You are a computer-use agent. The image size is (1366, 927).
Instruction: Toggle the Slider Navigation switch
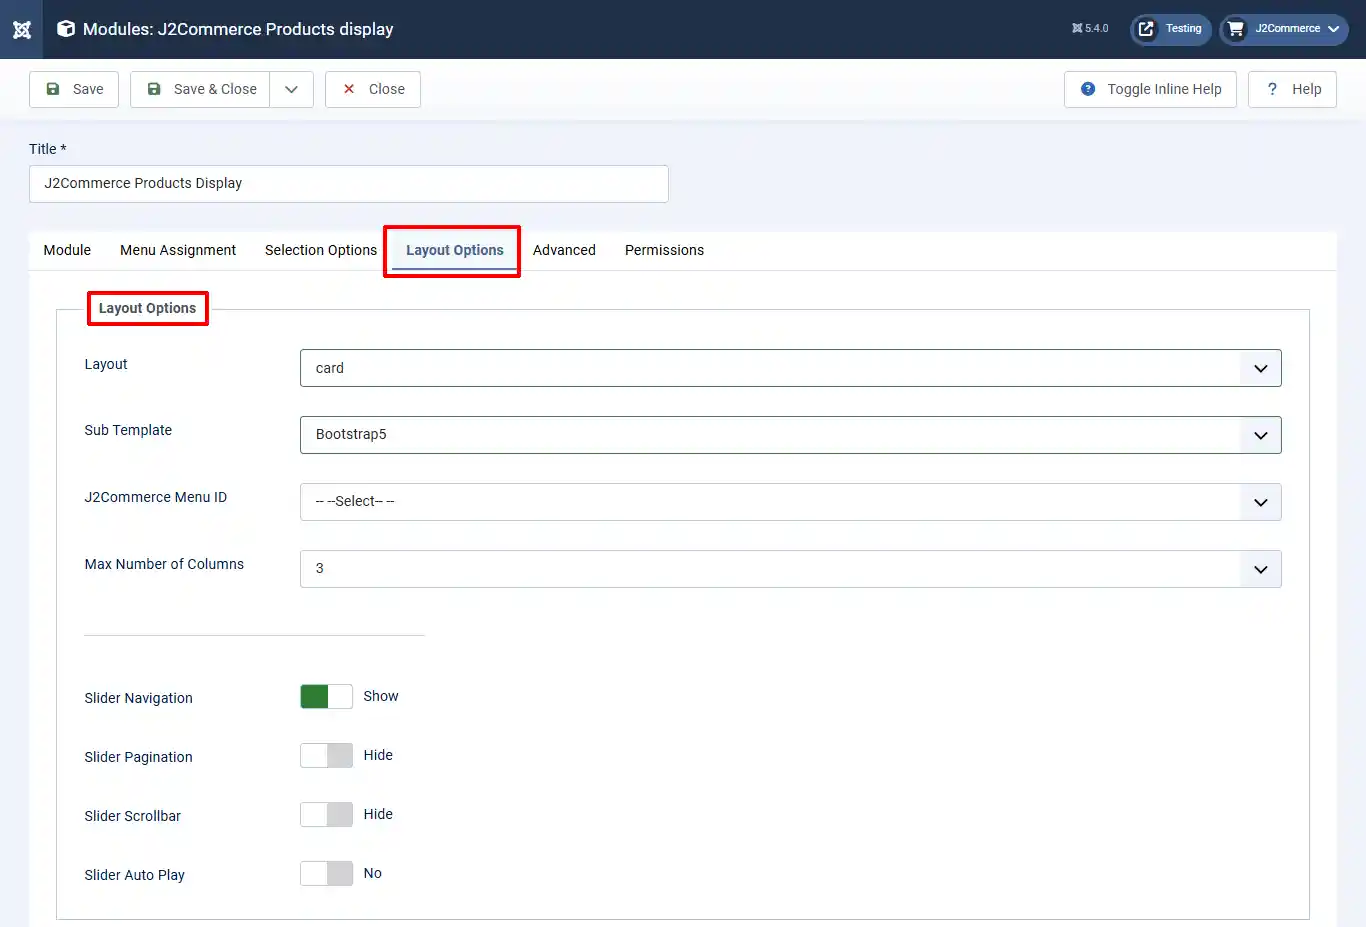tap(327, 697)
